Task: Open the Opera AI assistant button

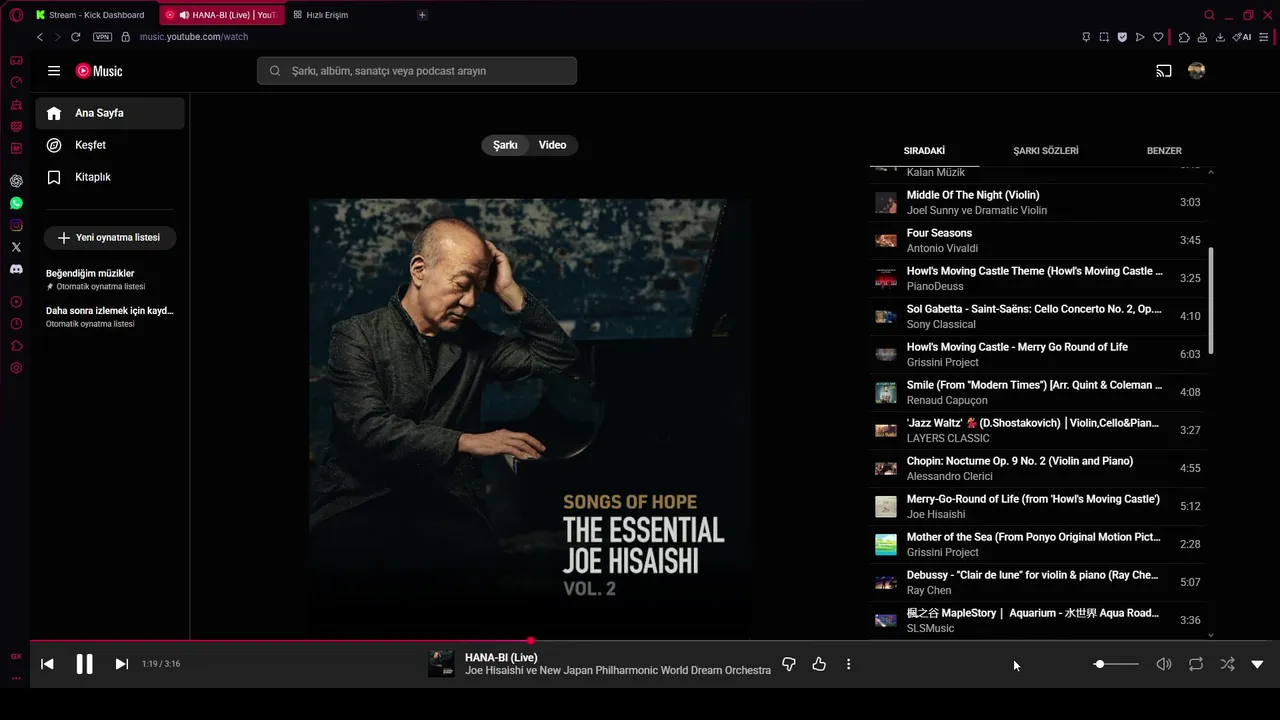Action: (1242, 37)
